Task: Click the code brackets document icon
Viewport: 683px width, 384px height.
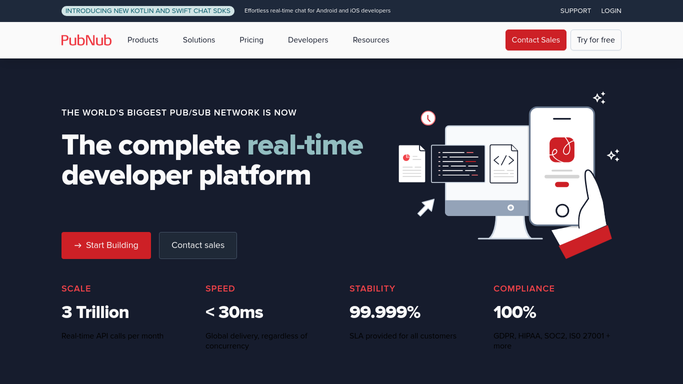Action: (504, 164)
